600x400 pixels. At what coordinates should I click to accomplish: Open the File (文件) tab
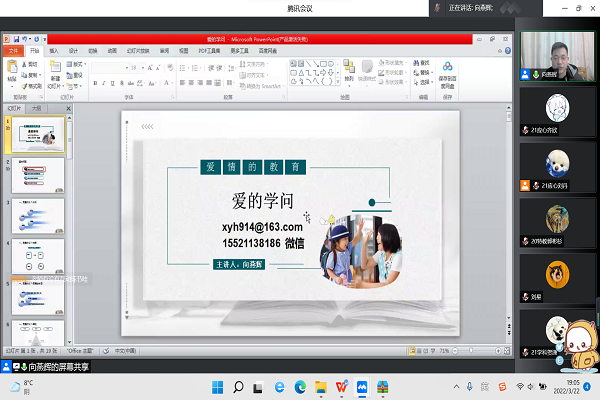pos(13,49)
